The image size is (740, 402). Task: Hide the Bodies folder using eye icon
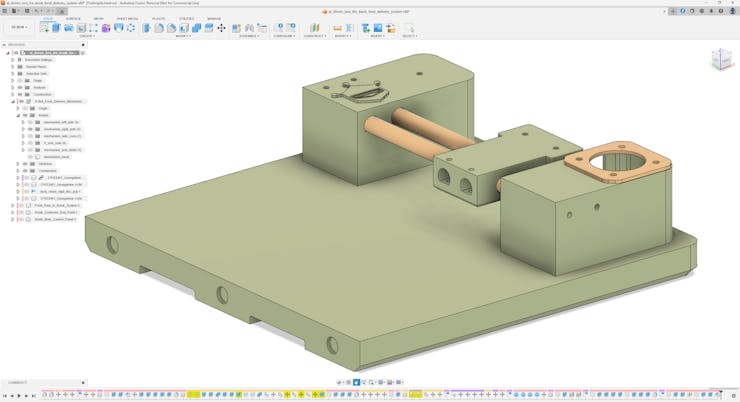click(x=25, y=115)
